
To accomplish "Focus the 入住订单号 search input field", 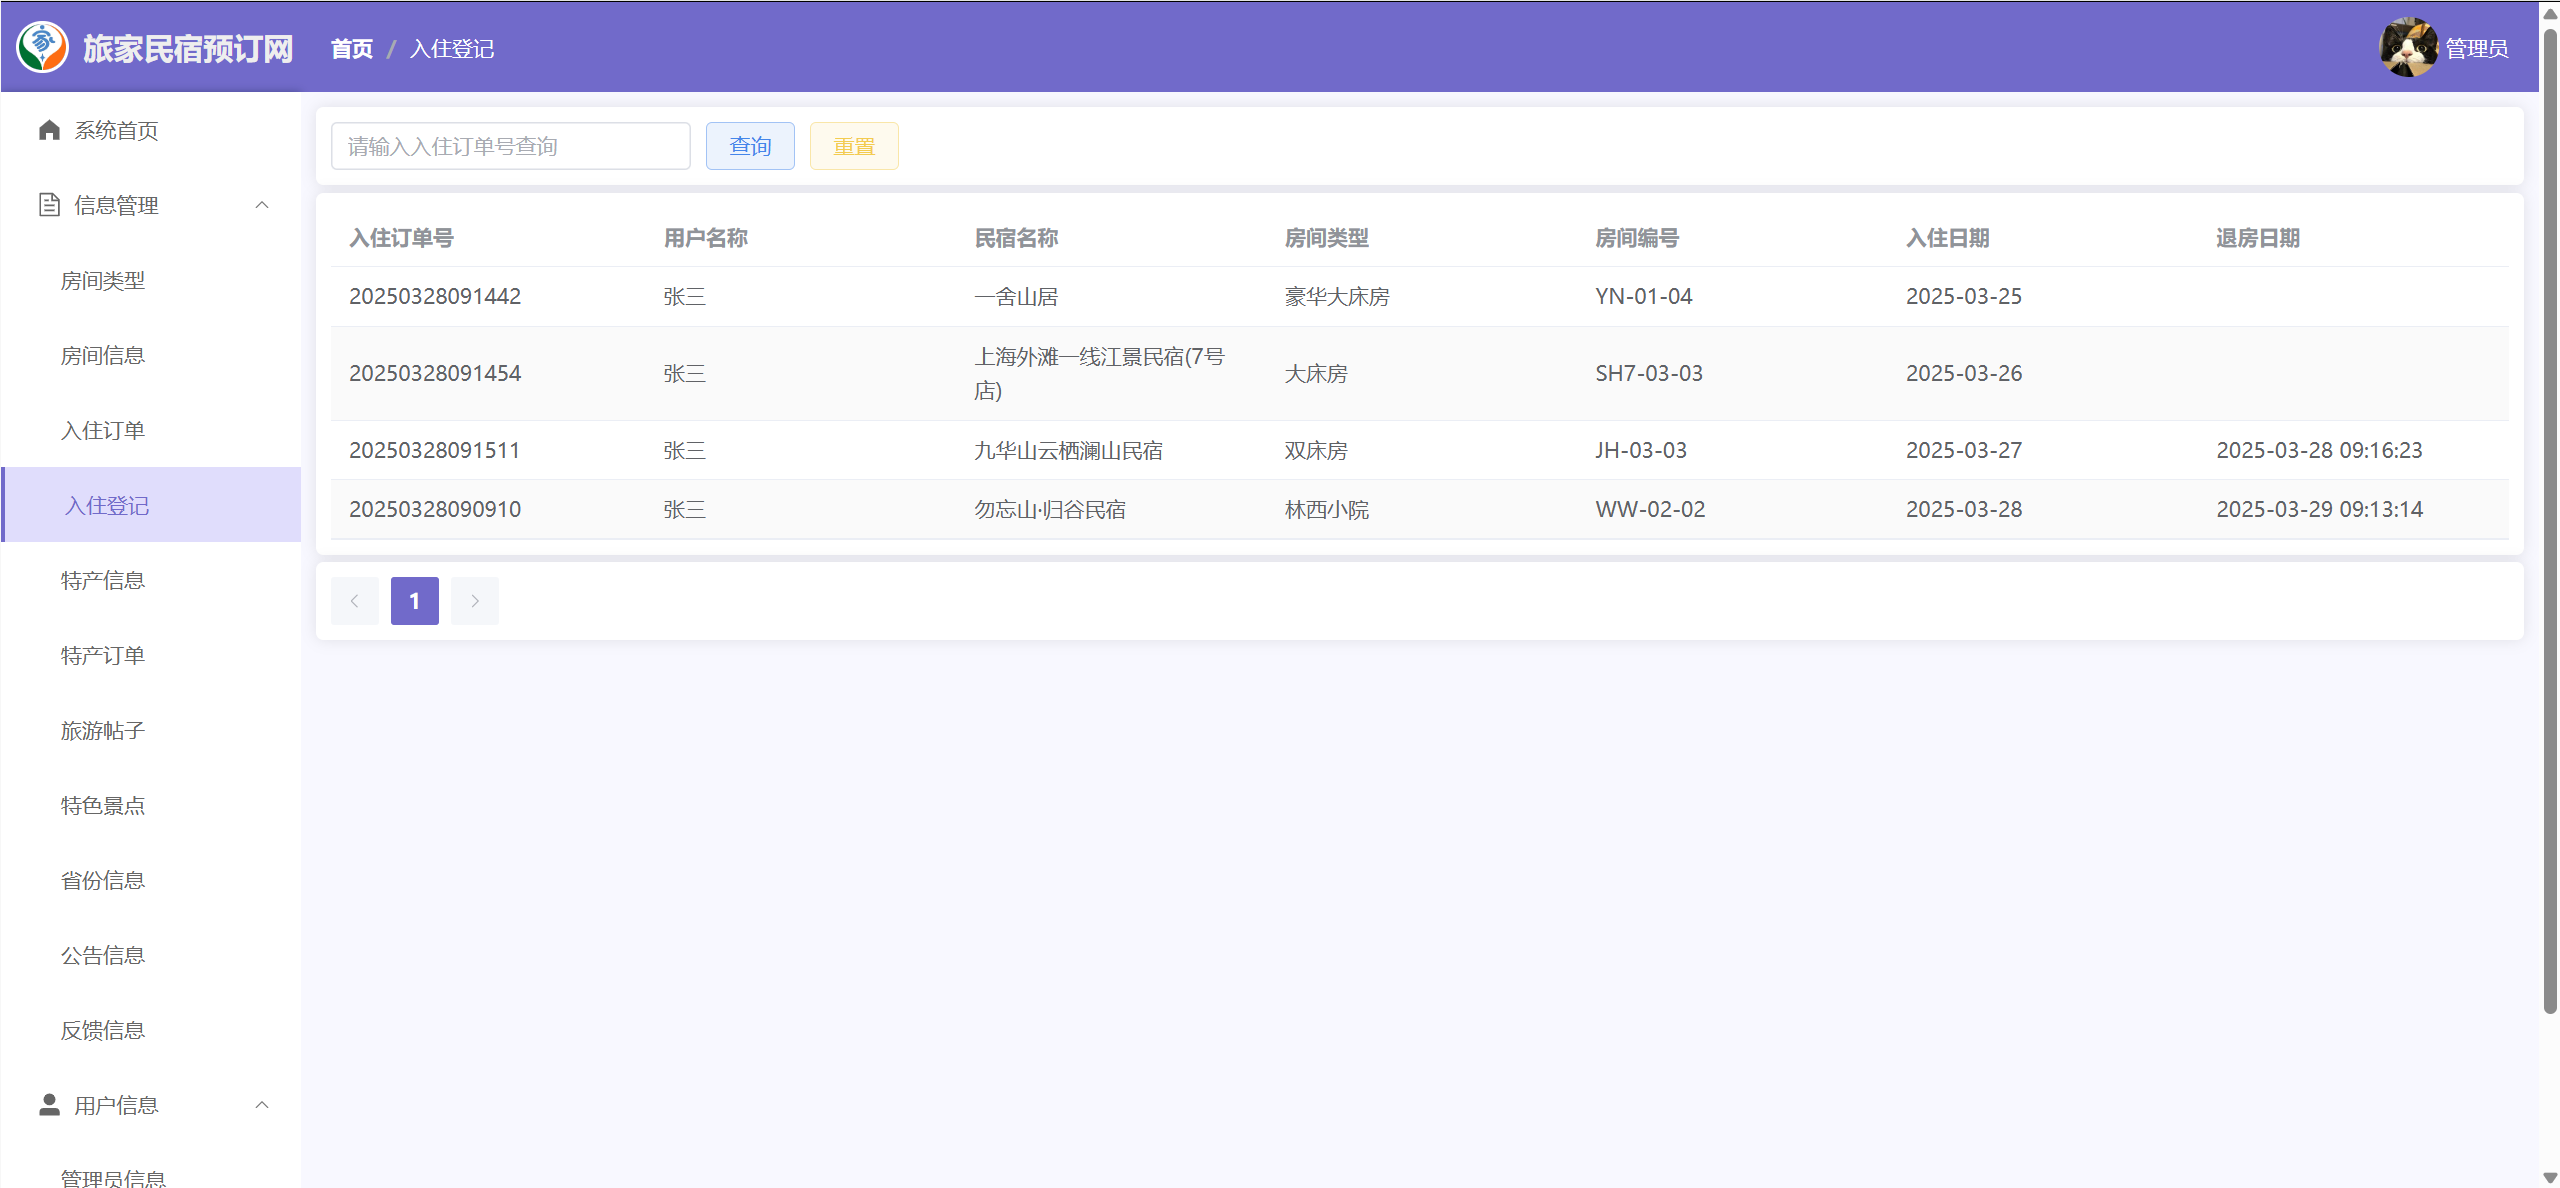I will coord(510,146).
